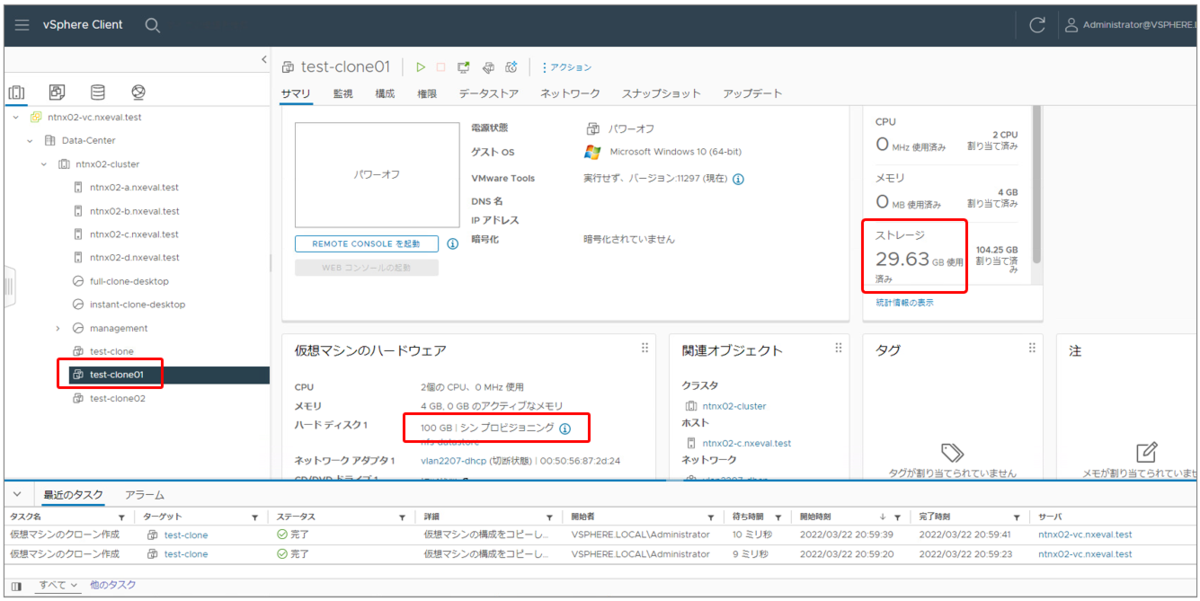Click the 統計情報の表示 link
1200x601 pixels.
pos(905,302)
